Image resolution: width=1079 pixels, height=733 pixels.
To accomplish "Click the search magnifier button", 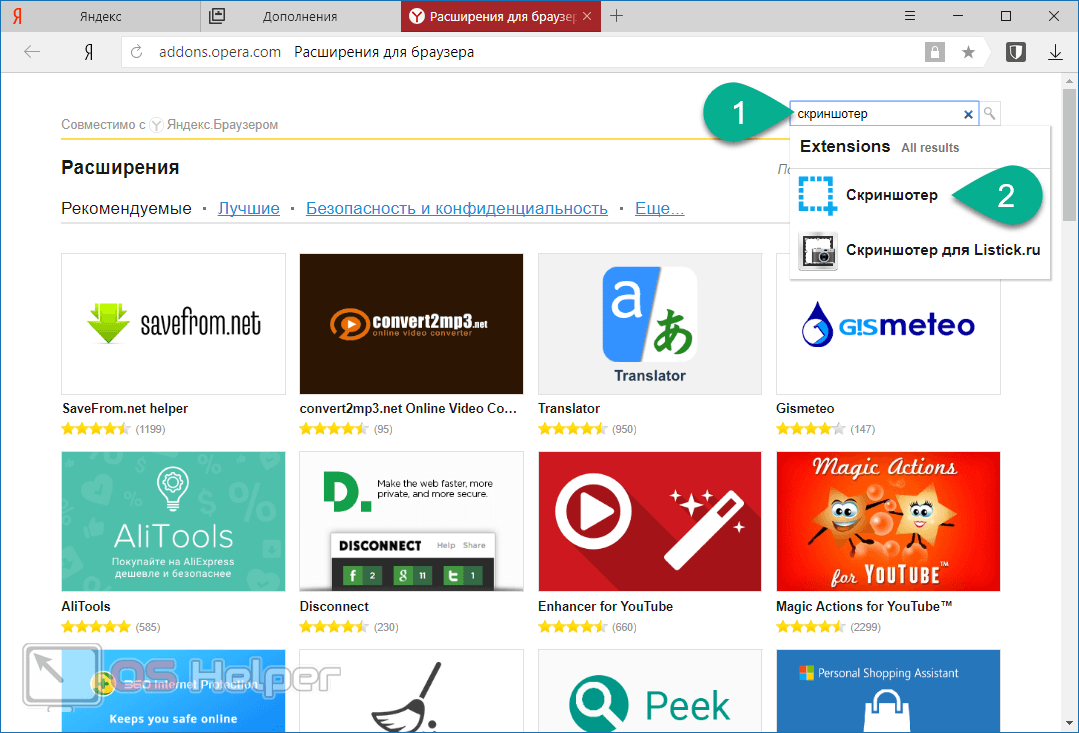I will pyautogui.click(x=990, y=114).
